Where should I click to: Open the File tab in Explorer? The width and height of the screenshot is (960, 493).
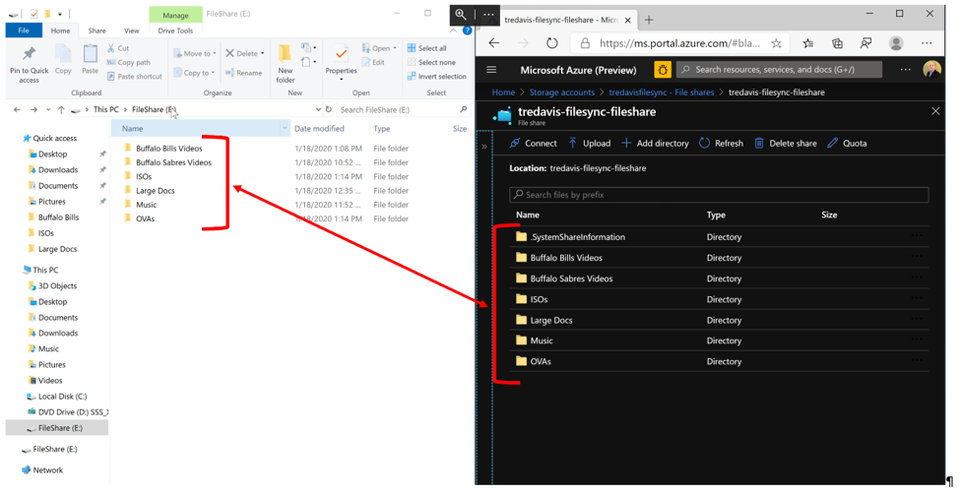[x=23, y=31]
